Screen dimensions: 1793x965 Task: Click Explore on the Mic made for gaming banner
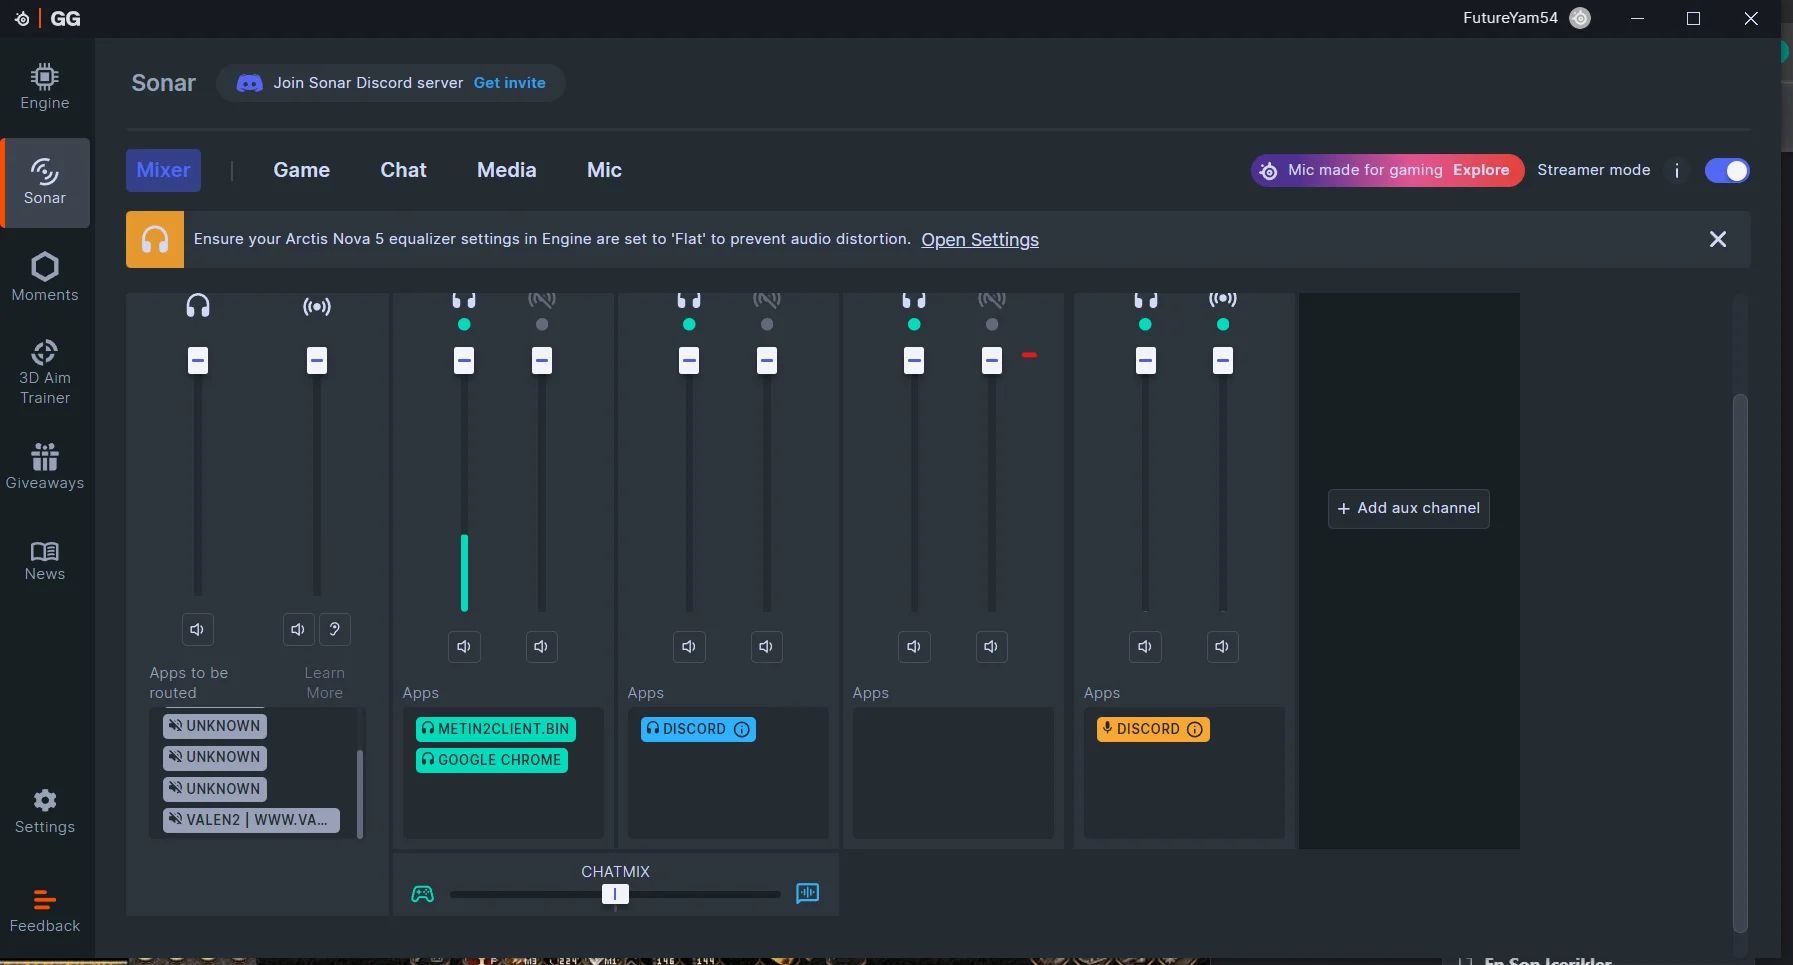coord(1481,170)
